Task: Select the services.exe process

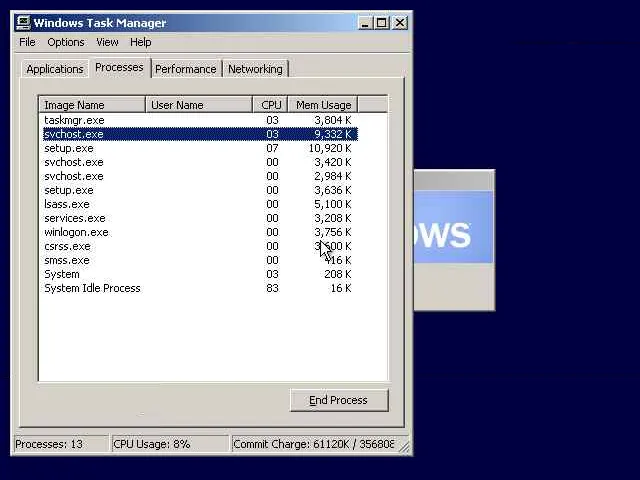Action: [x=200, y=218]
